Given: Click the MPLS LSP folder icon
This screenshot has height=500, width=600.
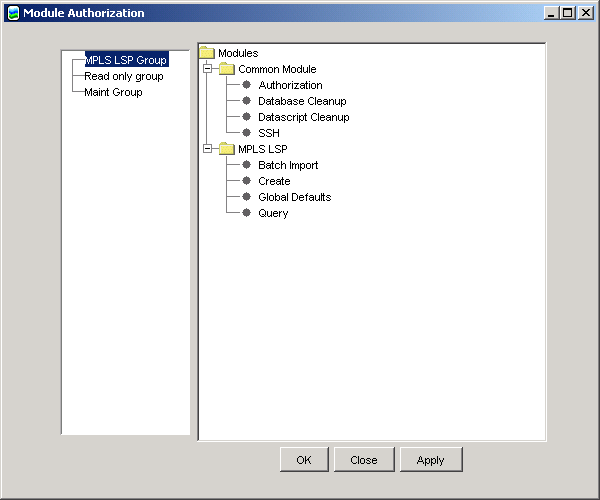Looking at the screenshot, I should tap(227, 149).
